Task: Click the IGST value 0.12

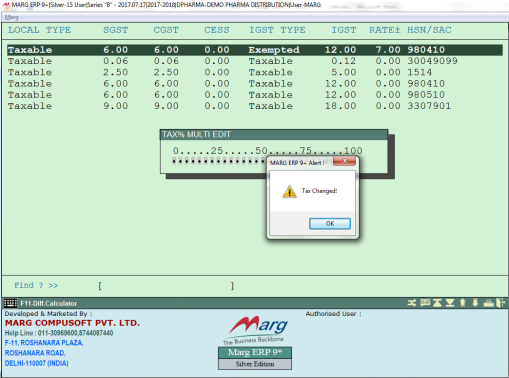Action: 343,61
